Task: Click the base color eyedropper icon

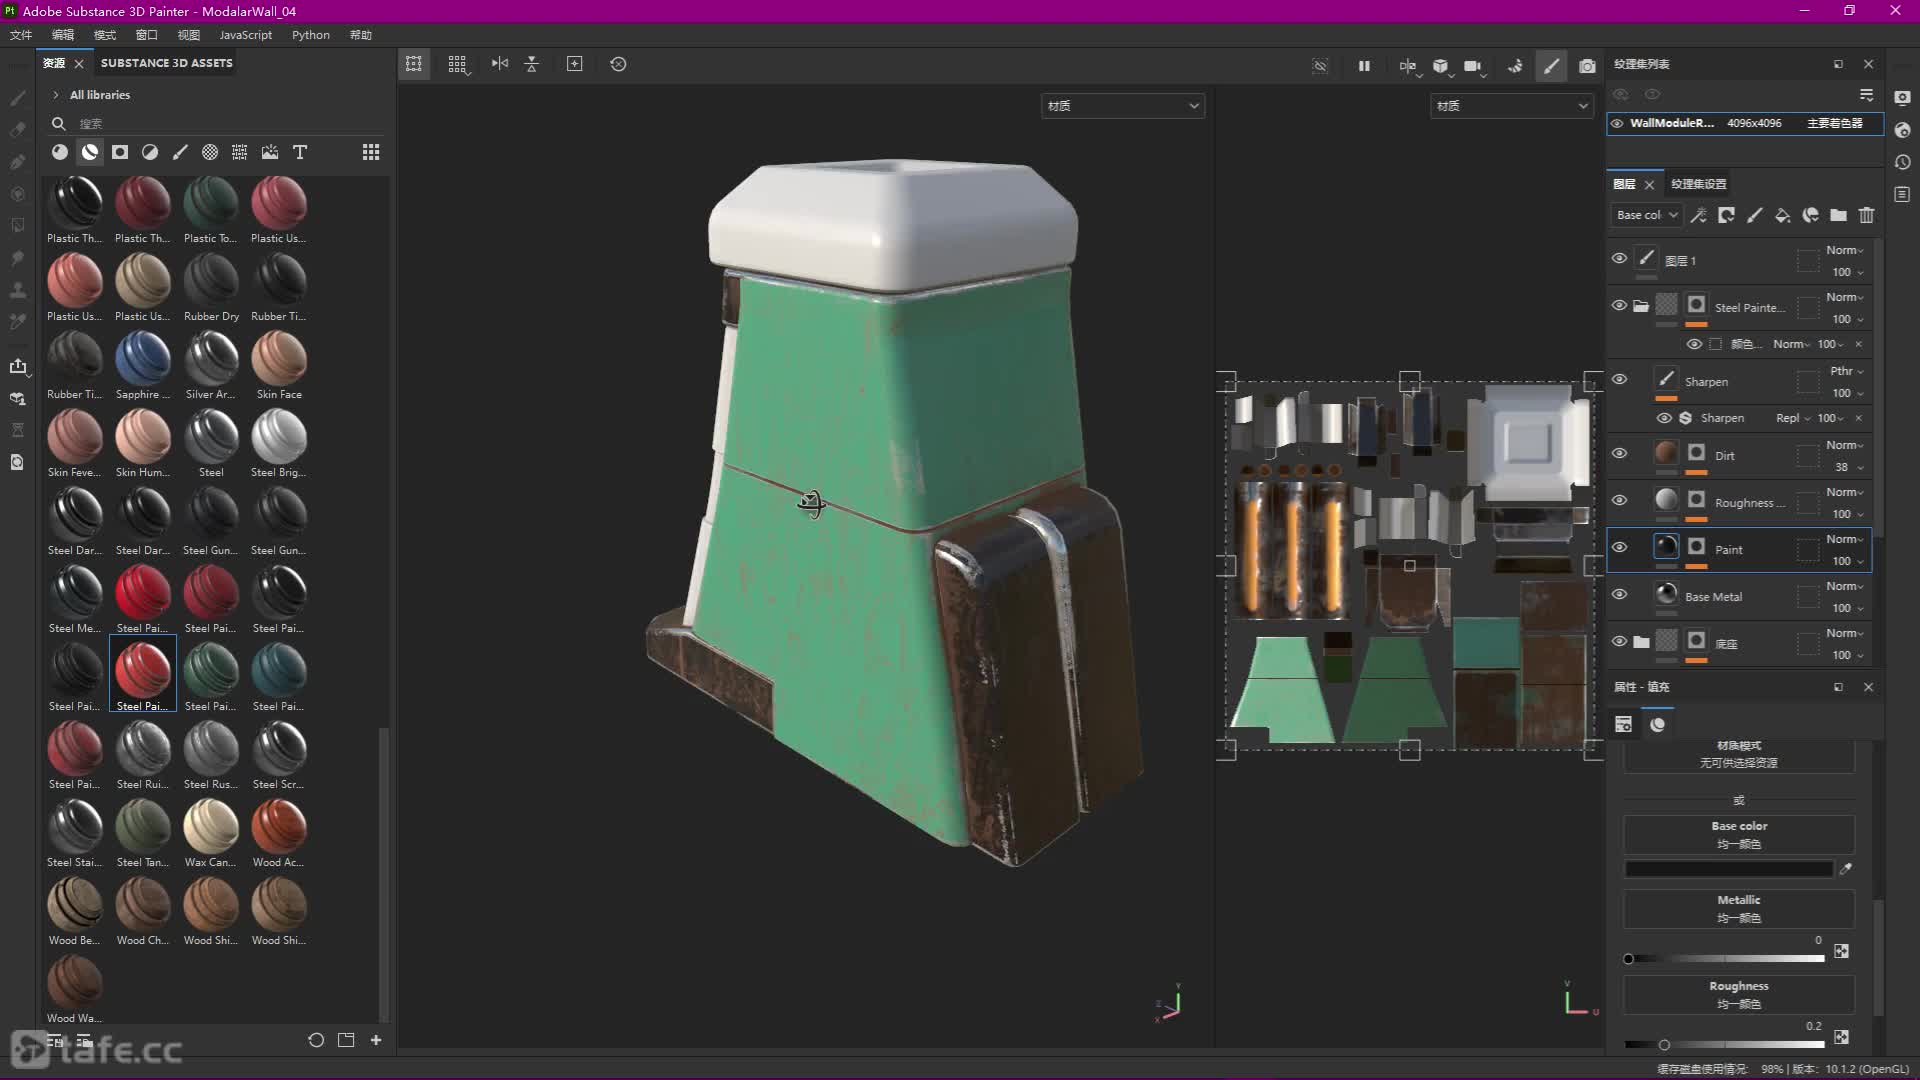Action: coord(1846,869)
